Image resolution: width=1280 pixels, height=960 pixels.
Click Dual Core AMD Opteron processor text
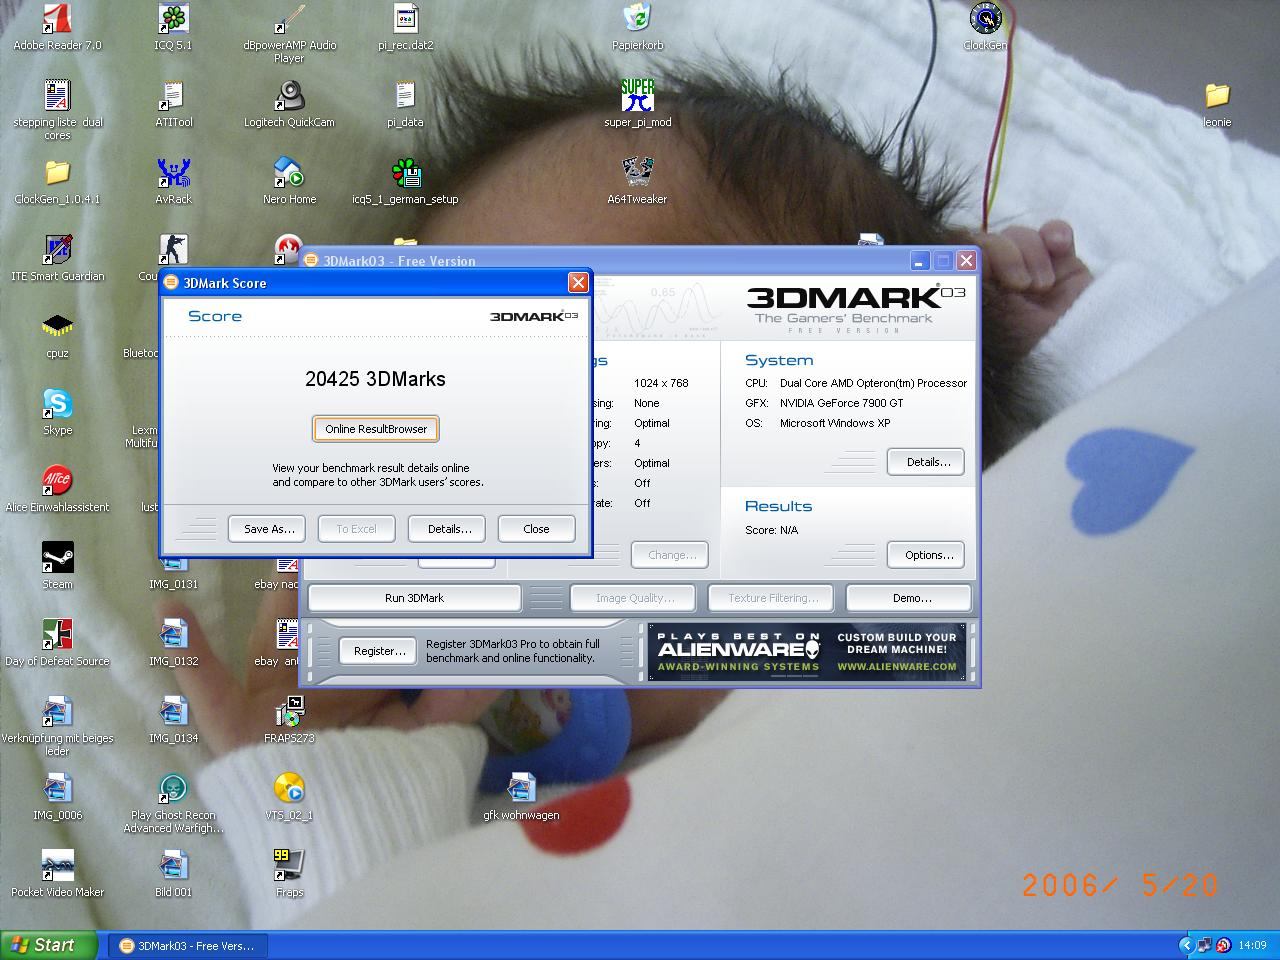click(x=873, y=383)
